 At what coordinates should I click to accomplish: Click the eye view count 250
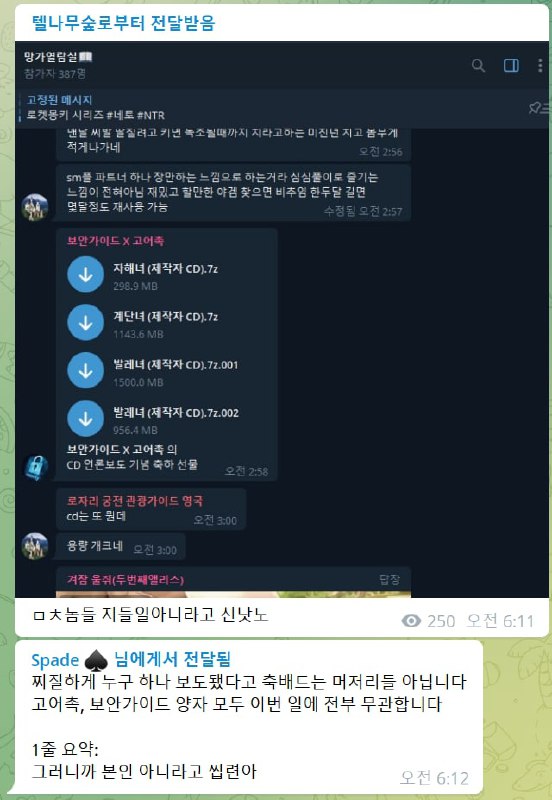[x=428, y=621]
